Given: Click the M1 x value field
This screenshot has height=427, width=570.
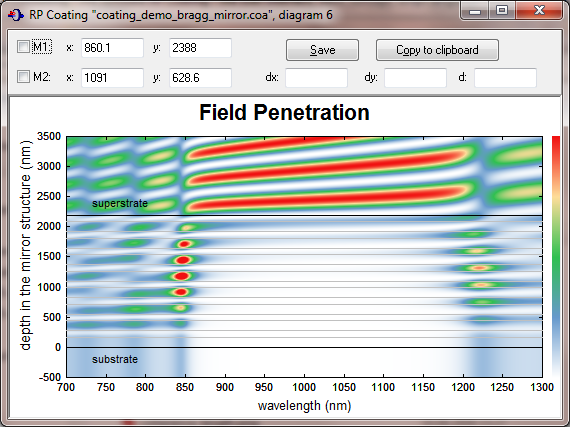Looking at the screenshot, I should [x=112, y=48].
